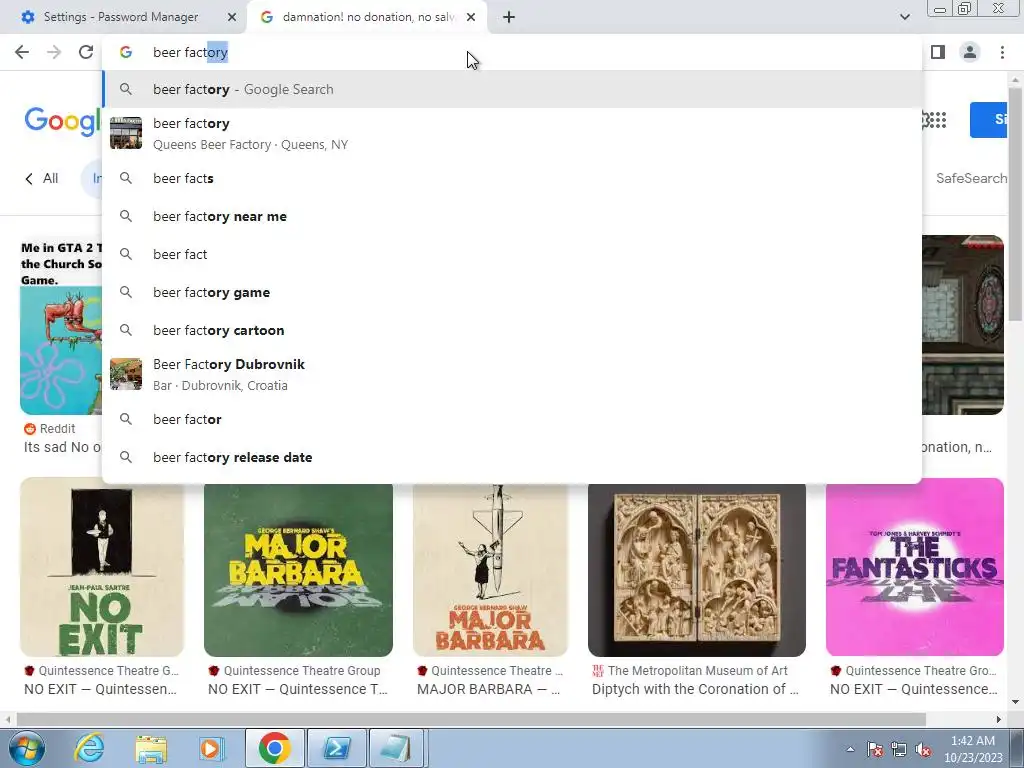This screenshot has width=1024, height=768.
Task: Click the Action Center flag icon
Action: point(875,749)
